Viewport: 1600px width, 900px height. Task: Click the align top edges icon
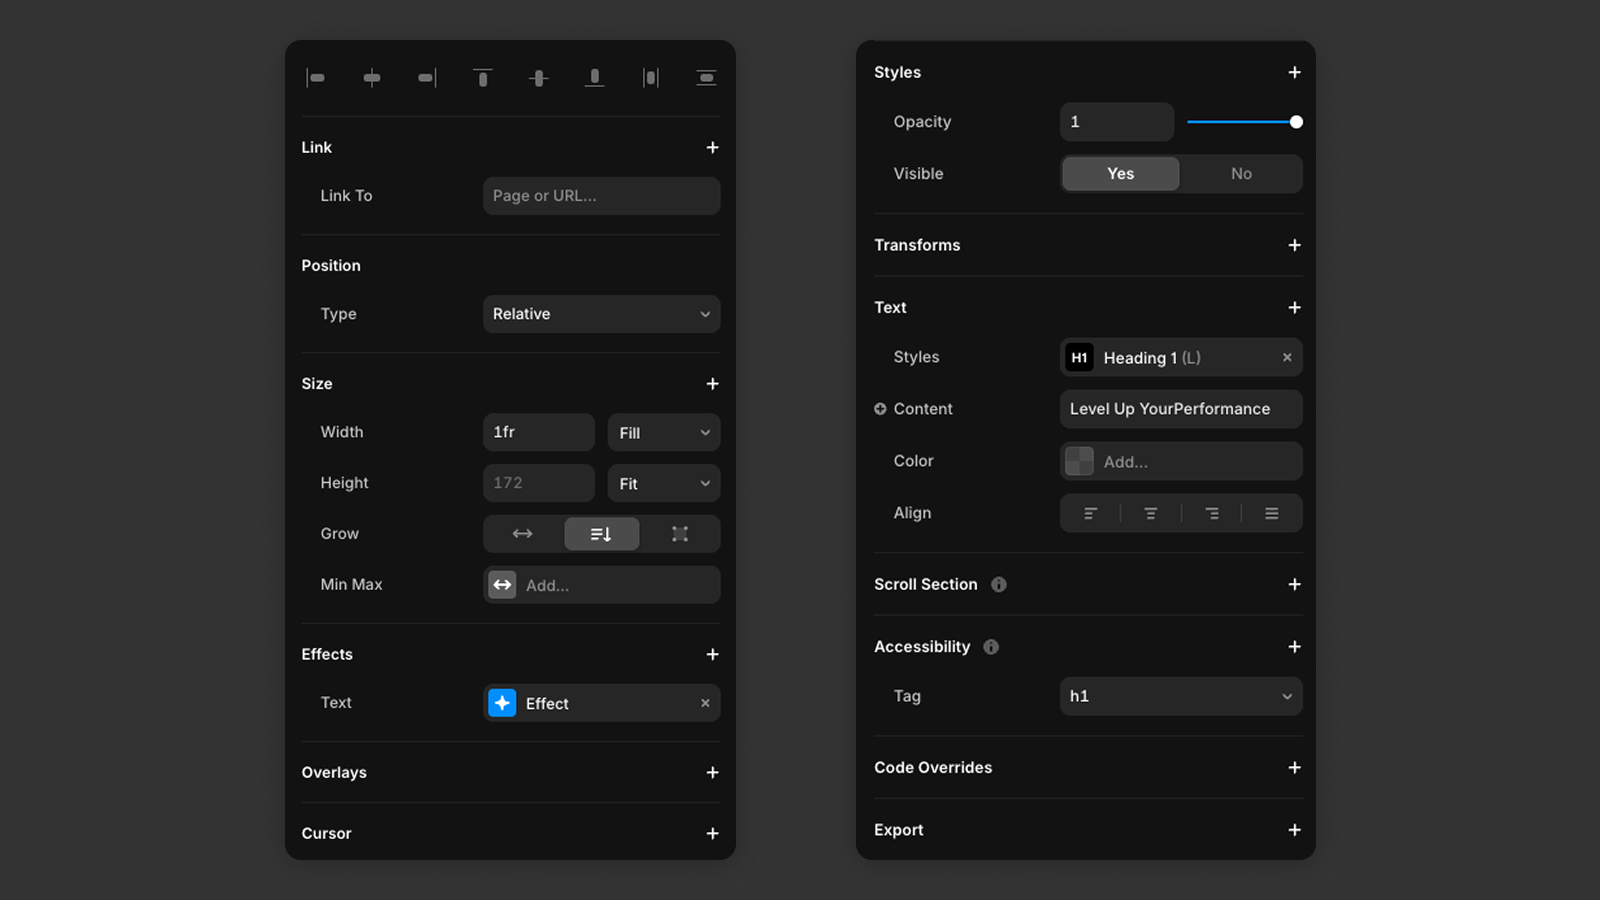pyautogui.click(x=483, y=78)
